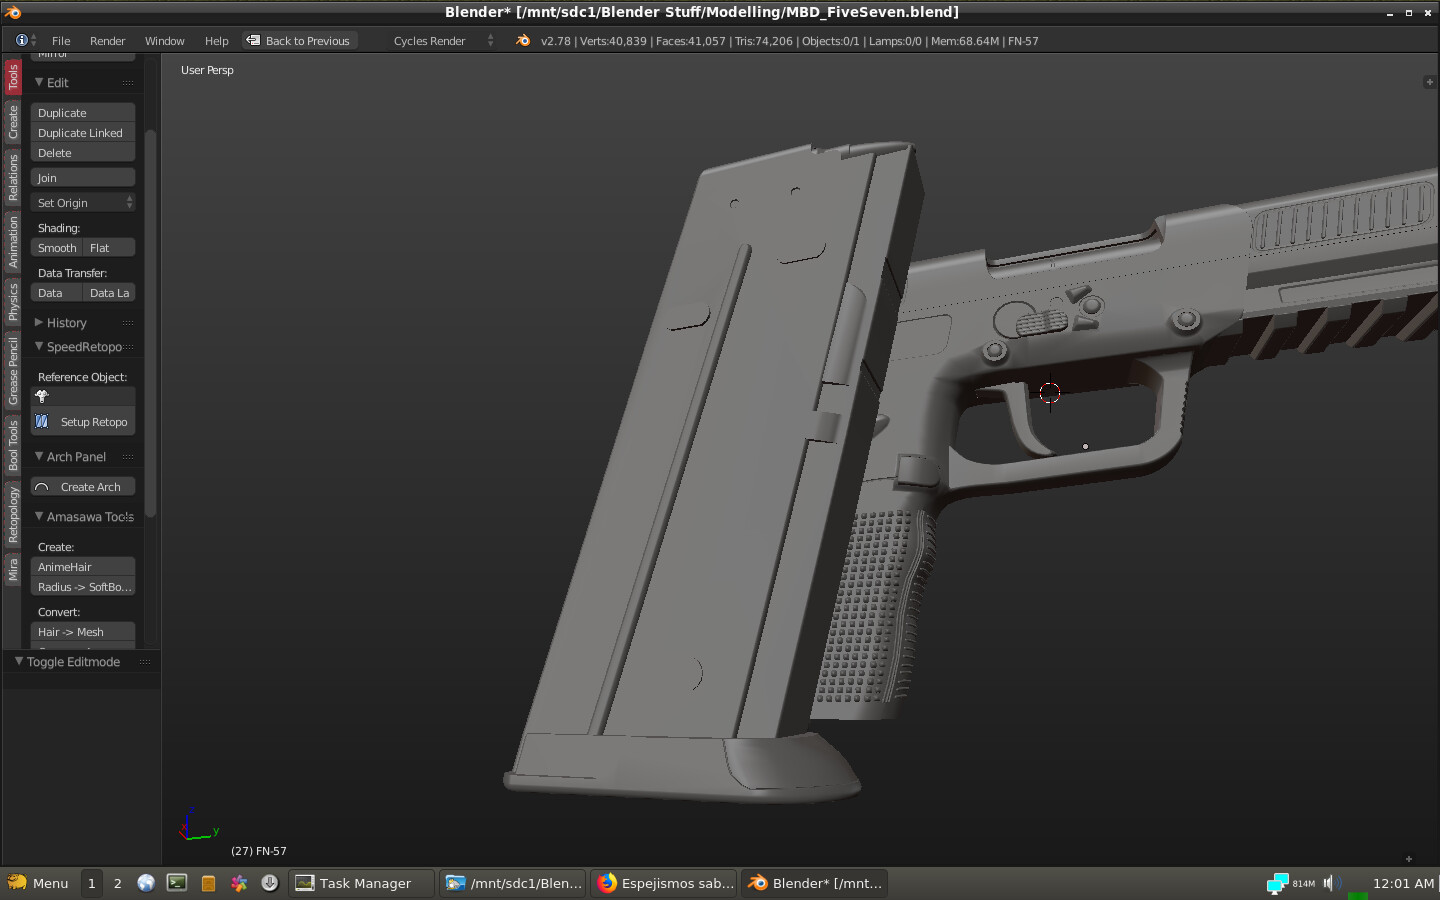Click the Radius -> SoftBo... button

pyautogui.click(x=83, y=587)
